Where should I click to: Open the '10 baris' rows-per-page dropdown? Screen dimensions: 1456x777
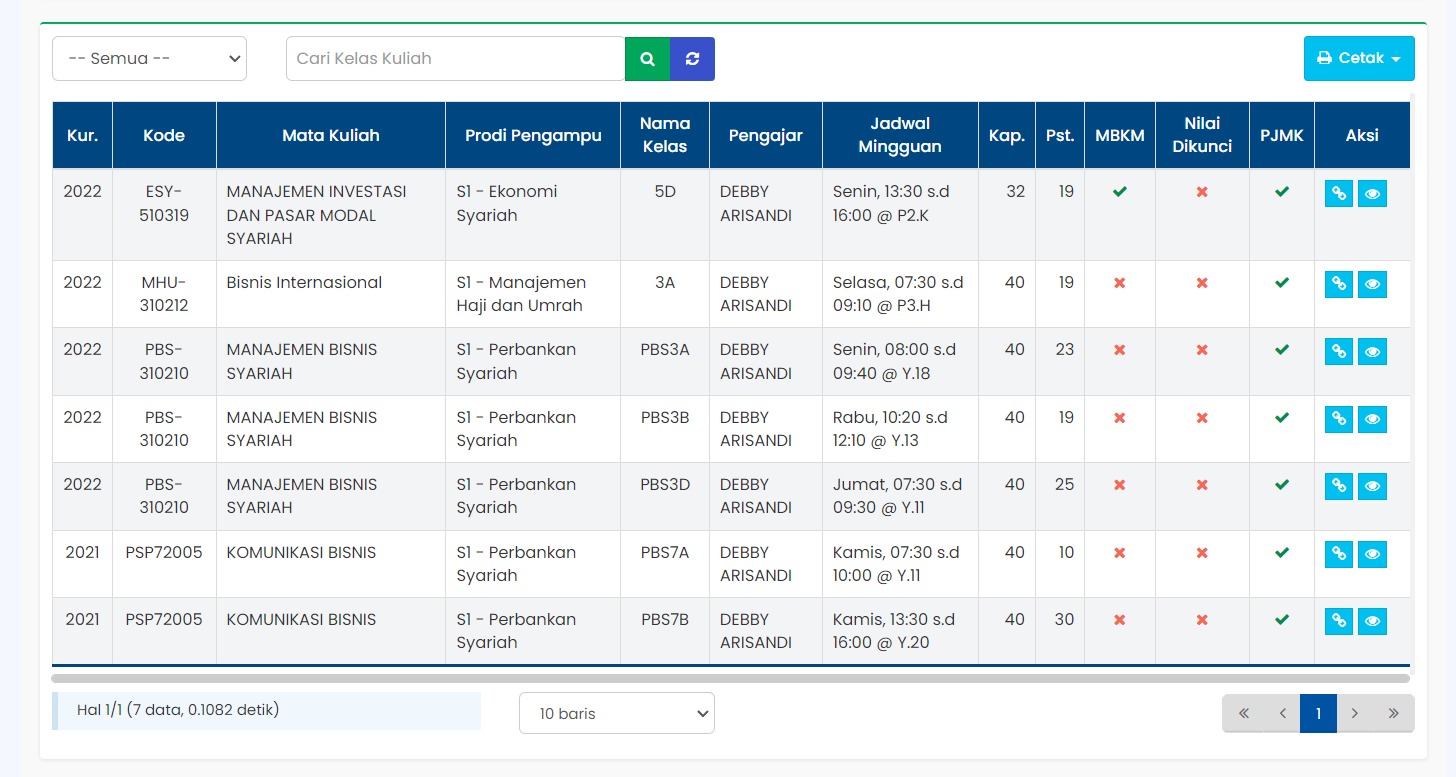pyautogui.click(x=616, y=713)
